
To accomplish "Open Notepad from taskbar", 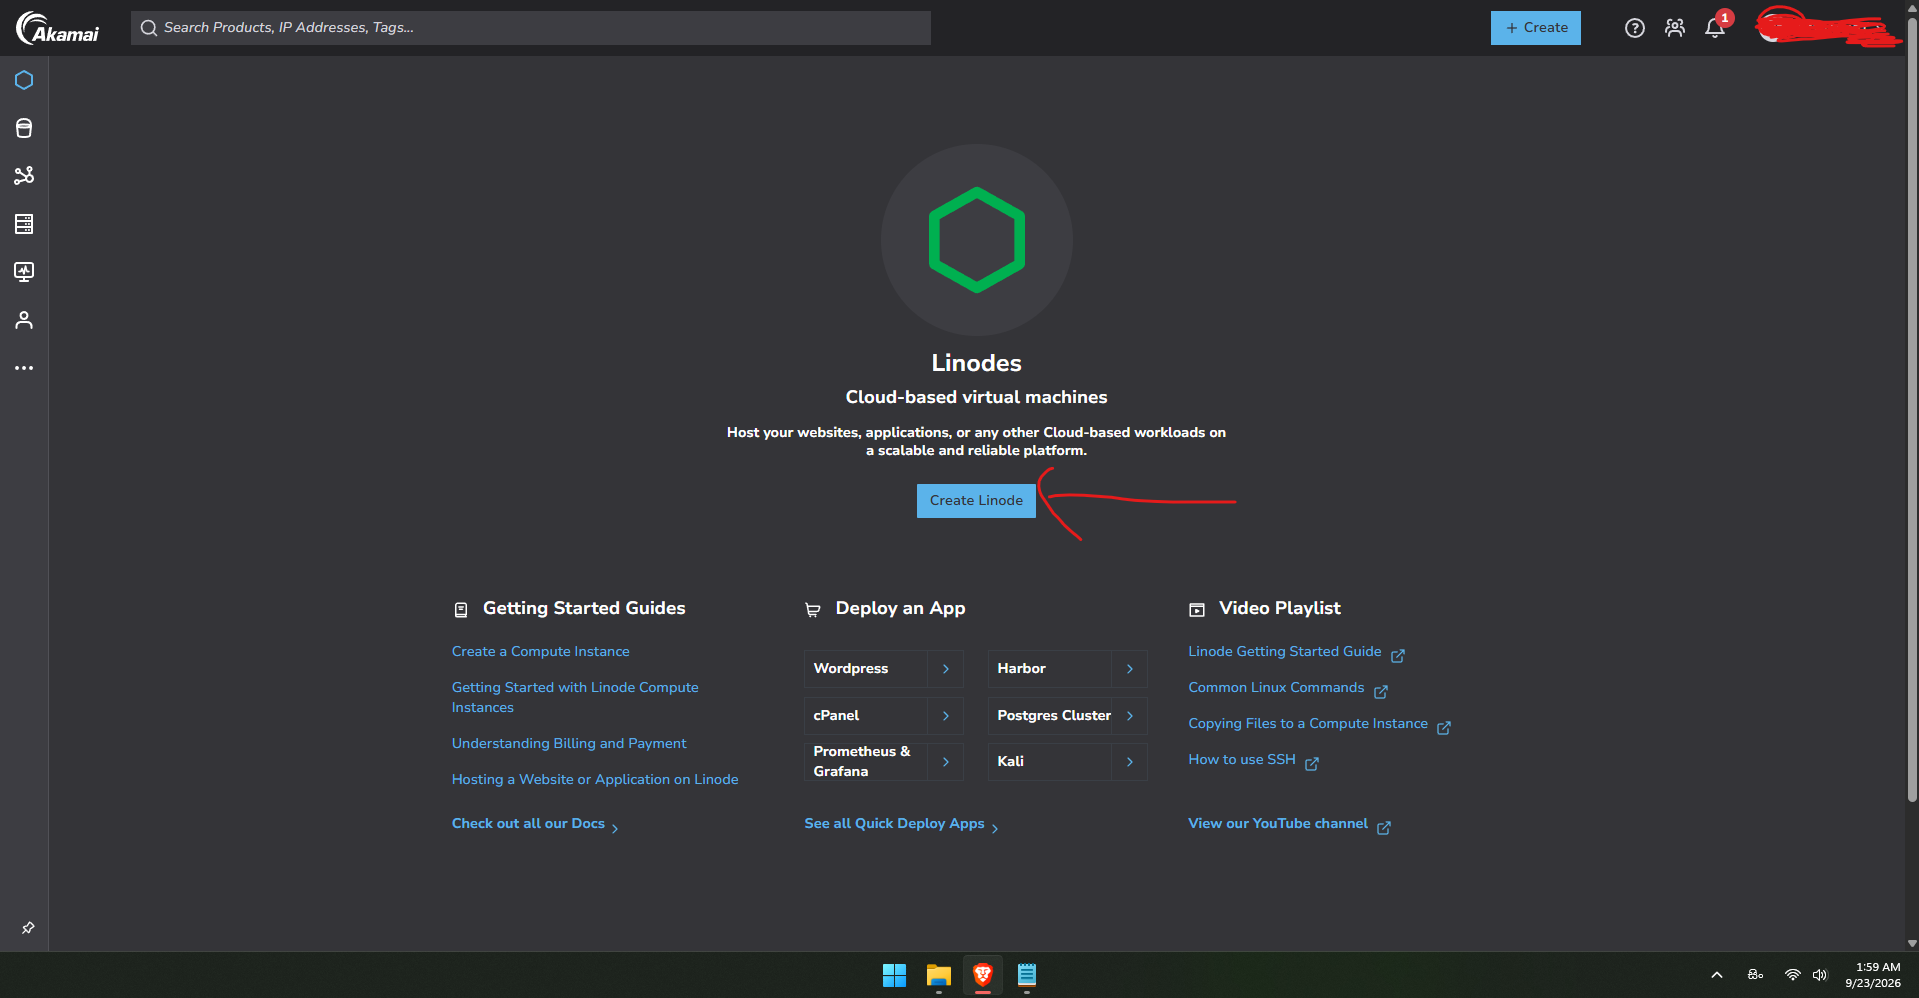I will click(1027, 975).
